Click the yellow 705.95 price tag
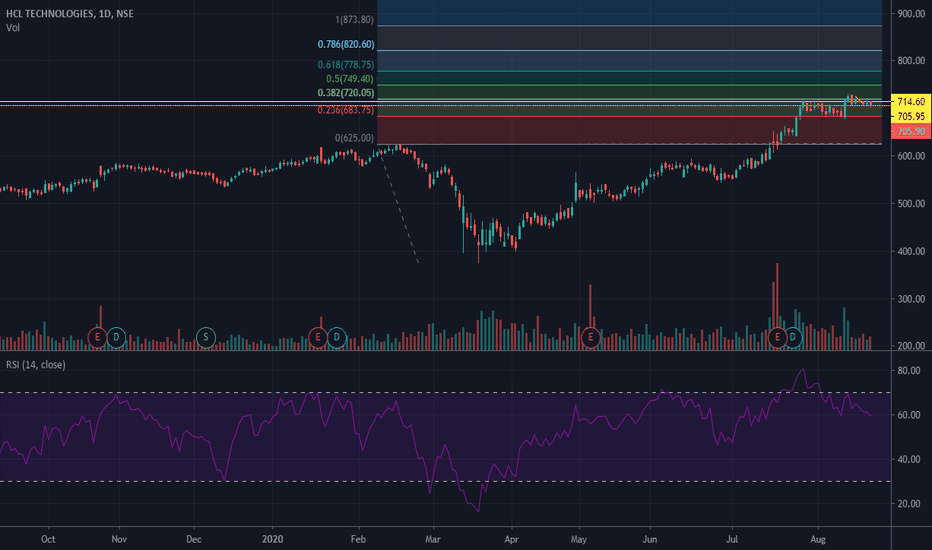The width and height of the screenshot is (932, 550). pos(911,117)
